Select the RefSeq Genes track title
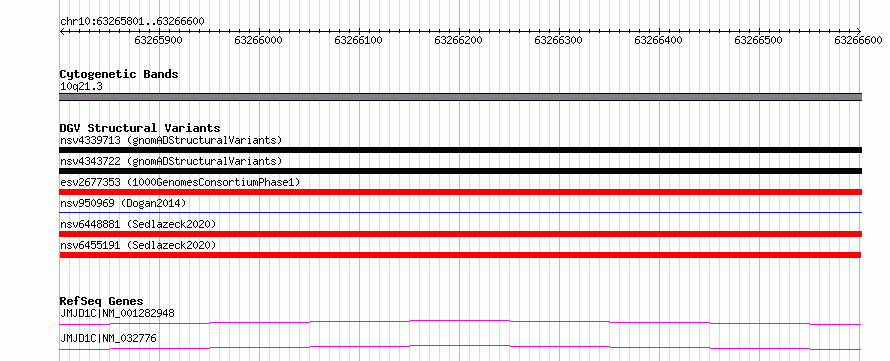Viewport: 890px width, 361px height. [102, 301]
